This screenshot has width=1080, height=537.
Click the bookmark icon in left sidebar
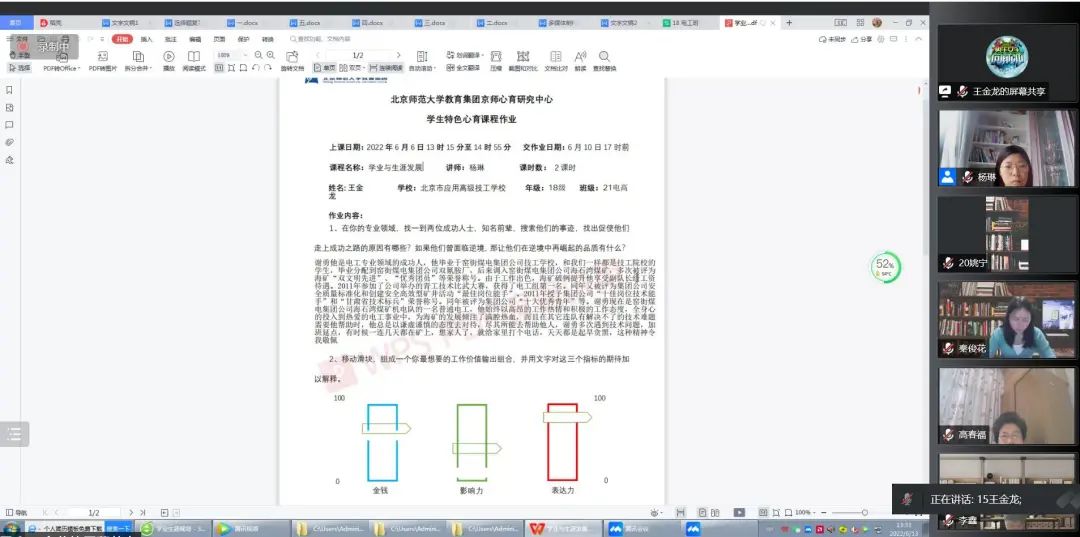(10, 90)
